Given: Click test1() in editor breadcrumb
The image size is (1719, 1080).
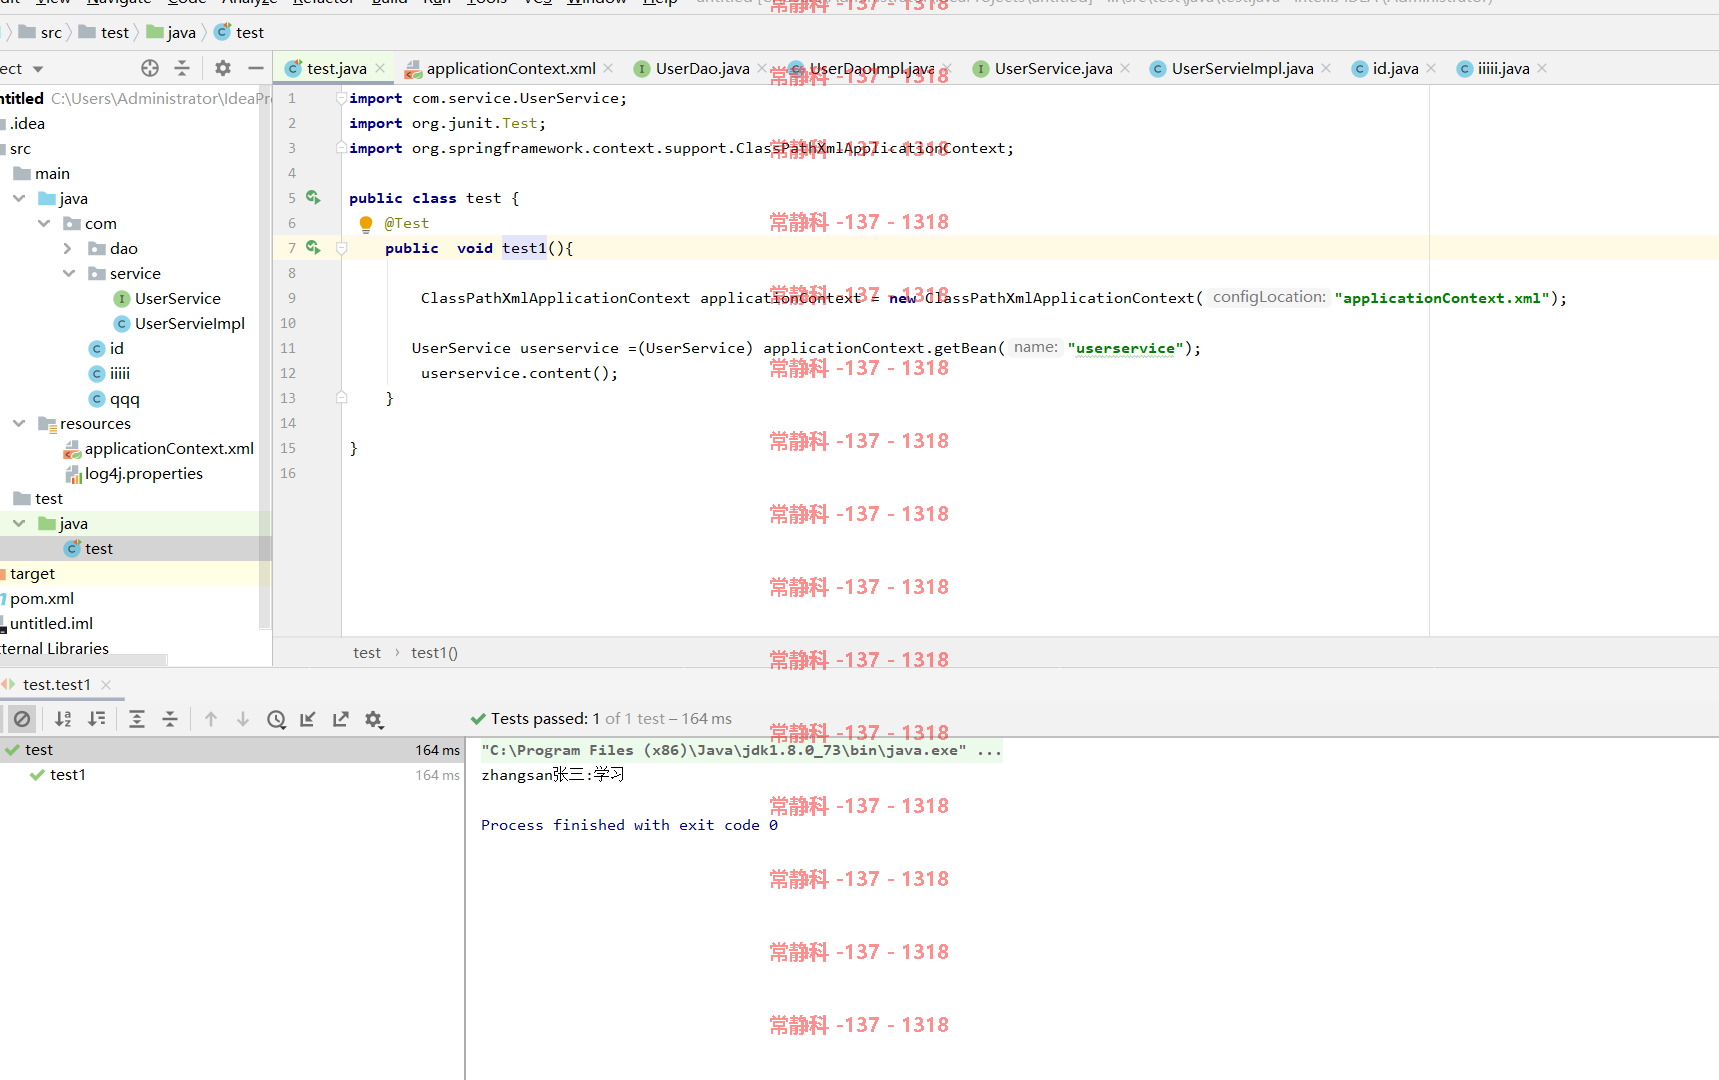Looking at the screenshot, I should (434, 652).
